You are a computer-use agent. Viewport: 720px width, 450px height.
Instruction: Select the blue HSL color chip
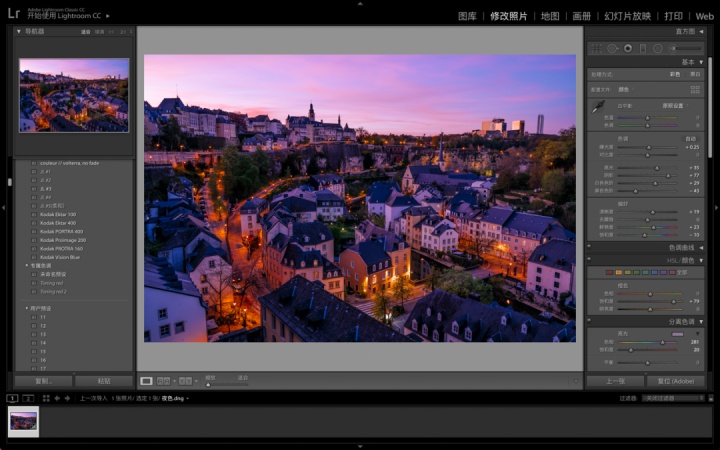tap(654, 272)
